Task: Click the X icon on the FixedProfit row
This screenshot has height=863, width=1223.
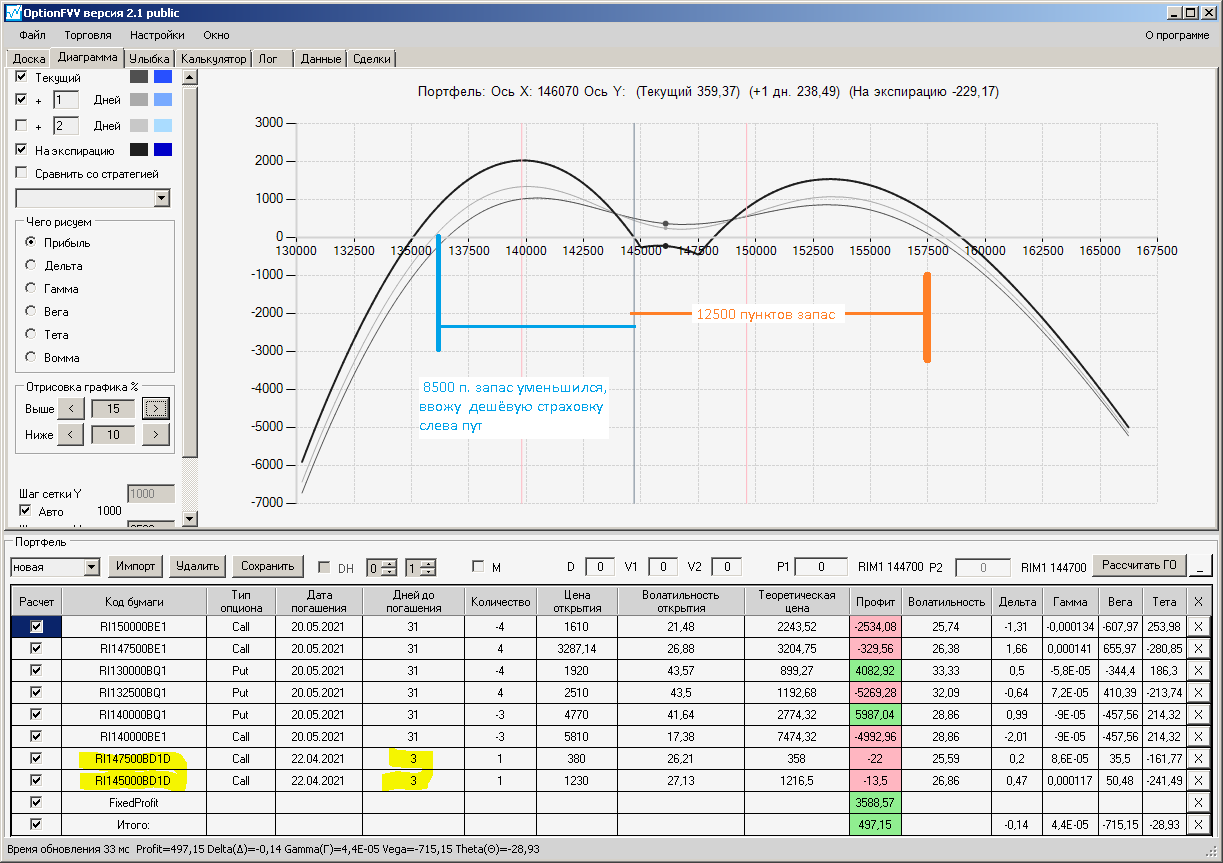Action: pos(1198,802)
